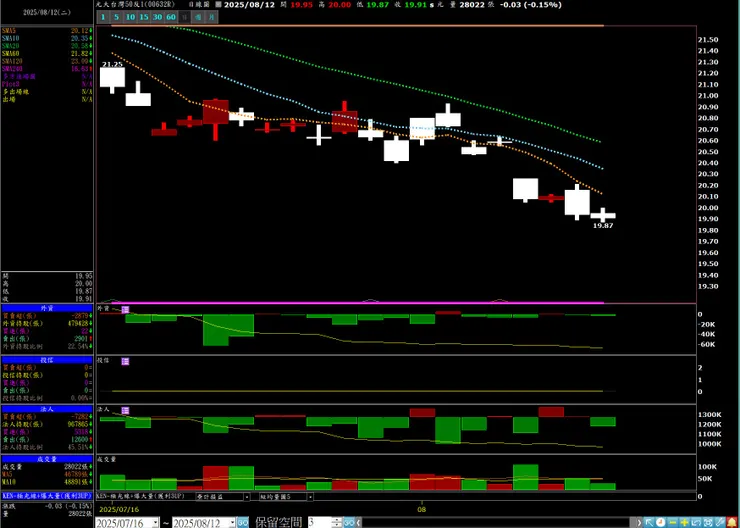
Task: Switch to the 5-minute chart interval
Action: (x=116, y=17)
